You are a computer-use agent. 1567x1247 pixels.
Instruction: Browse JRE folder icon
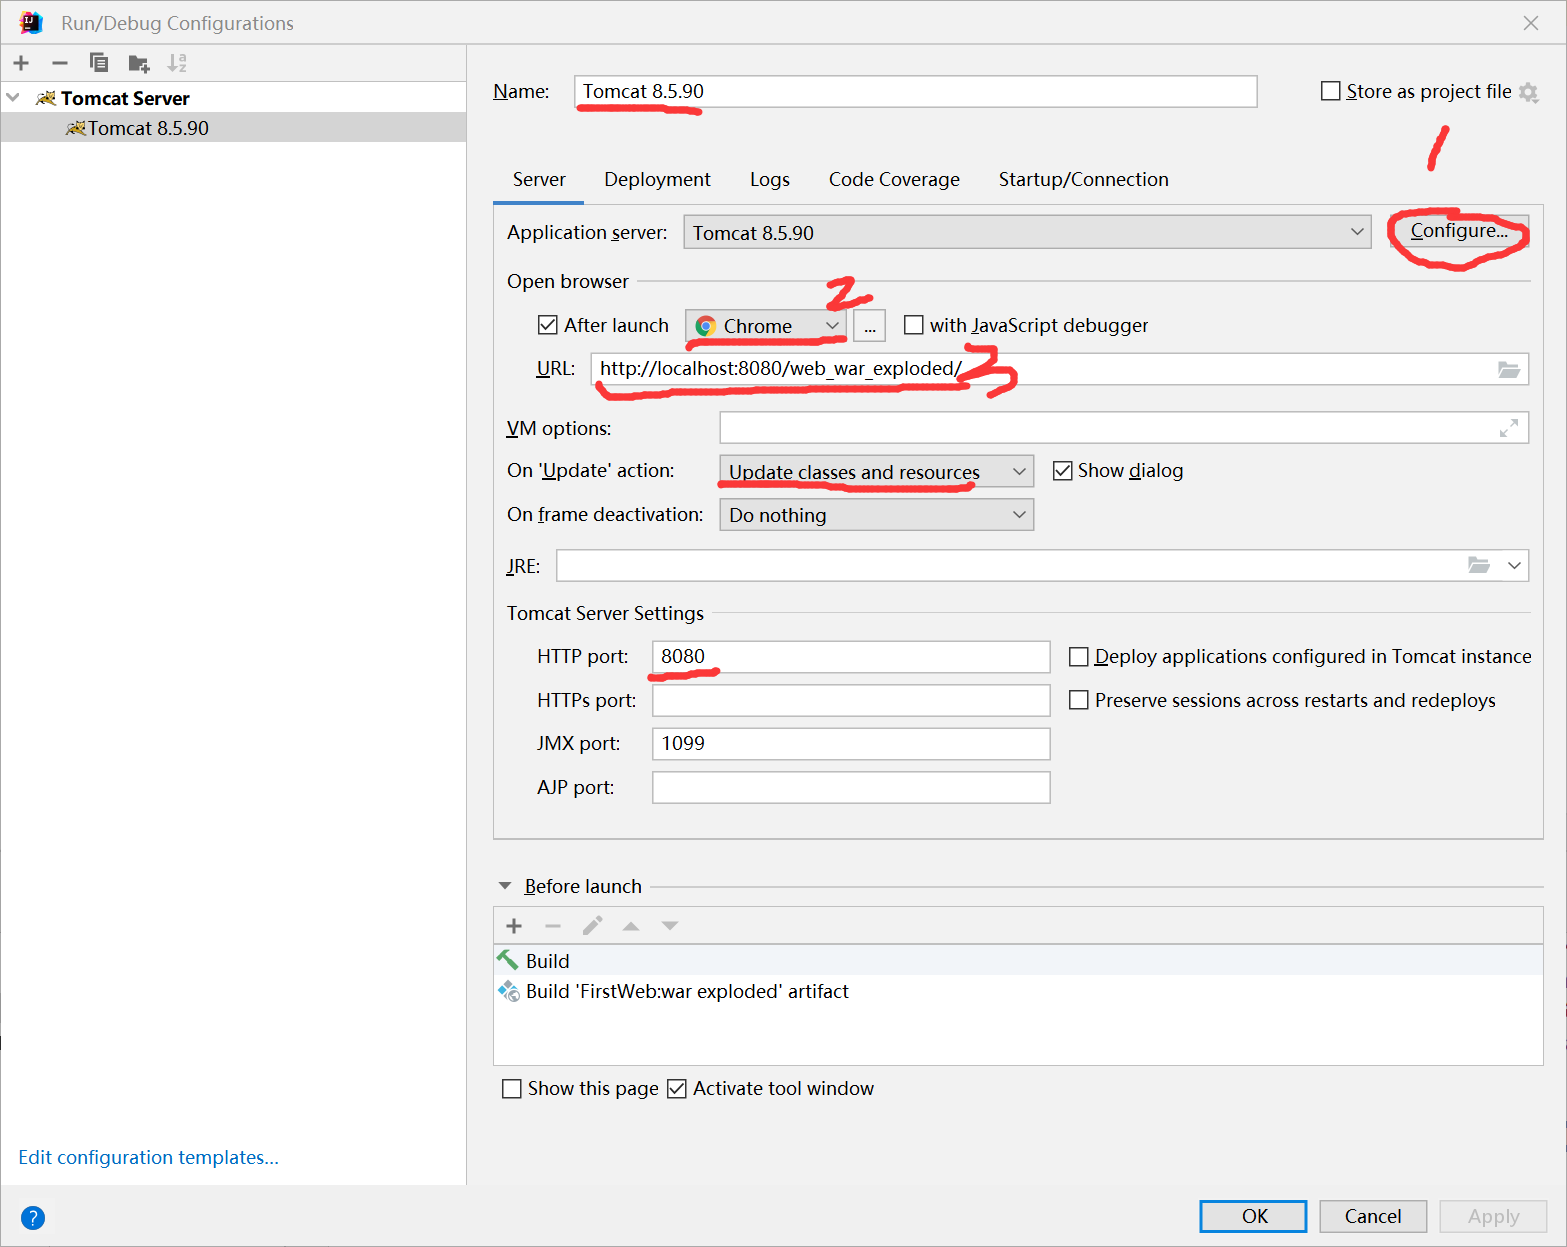pyautogui.click(x=1479, y=565)
